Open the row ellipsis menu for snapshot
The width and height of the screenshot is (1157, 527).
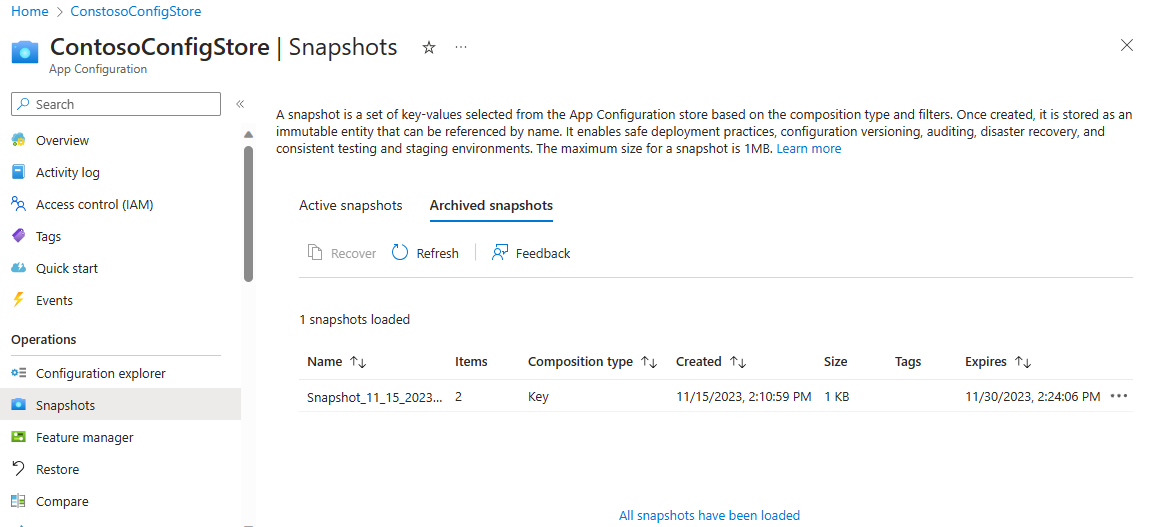[1119, 396]
